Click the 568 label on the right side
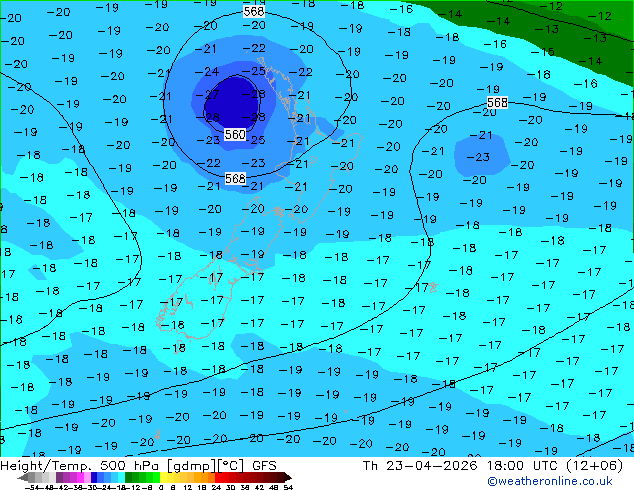The image size is (634, 490). [497, 103]
